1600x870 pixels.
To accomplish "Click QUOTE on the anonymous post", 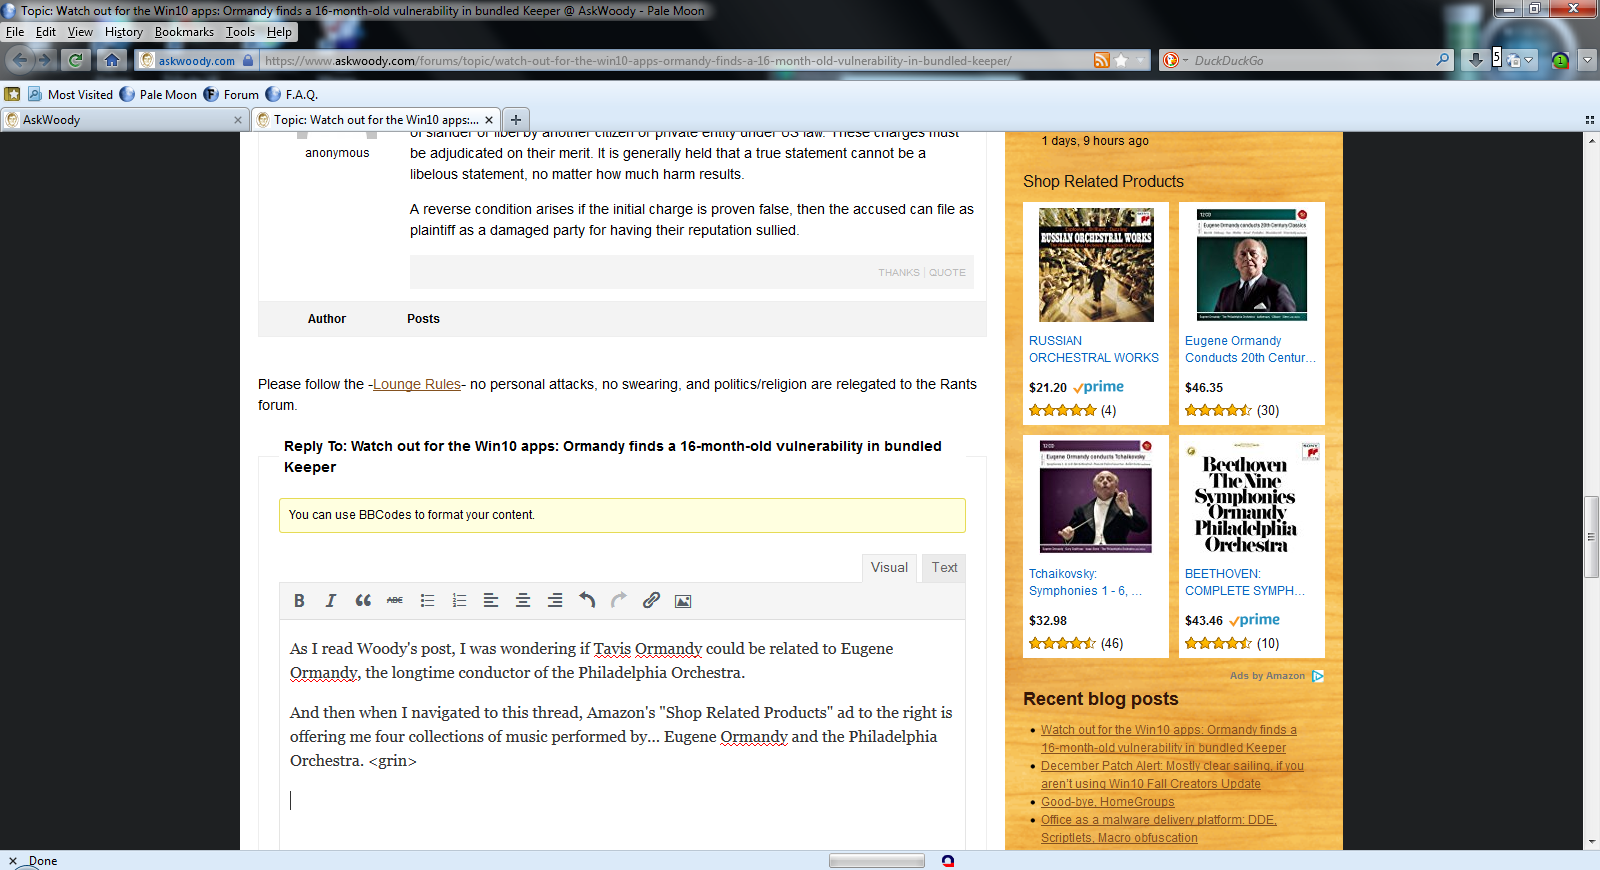I will [947, 272].
